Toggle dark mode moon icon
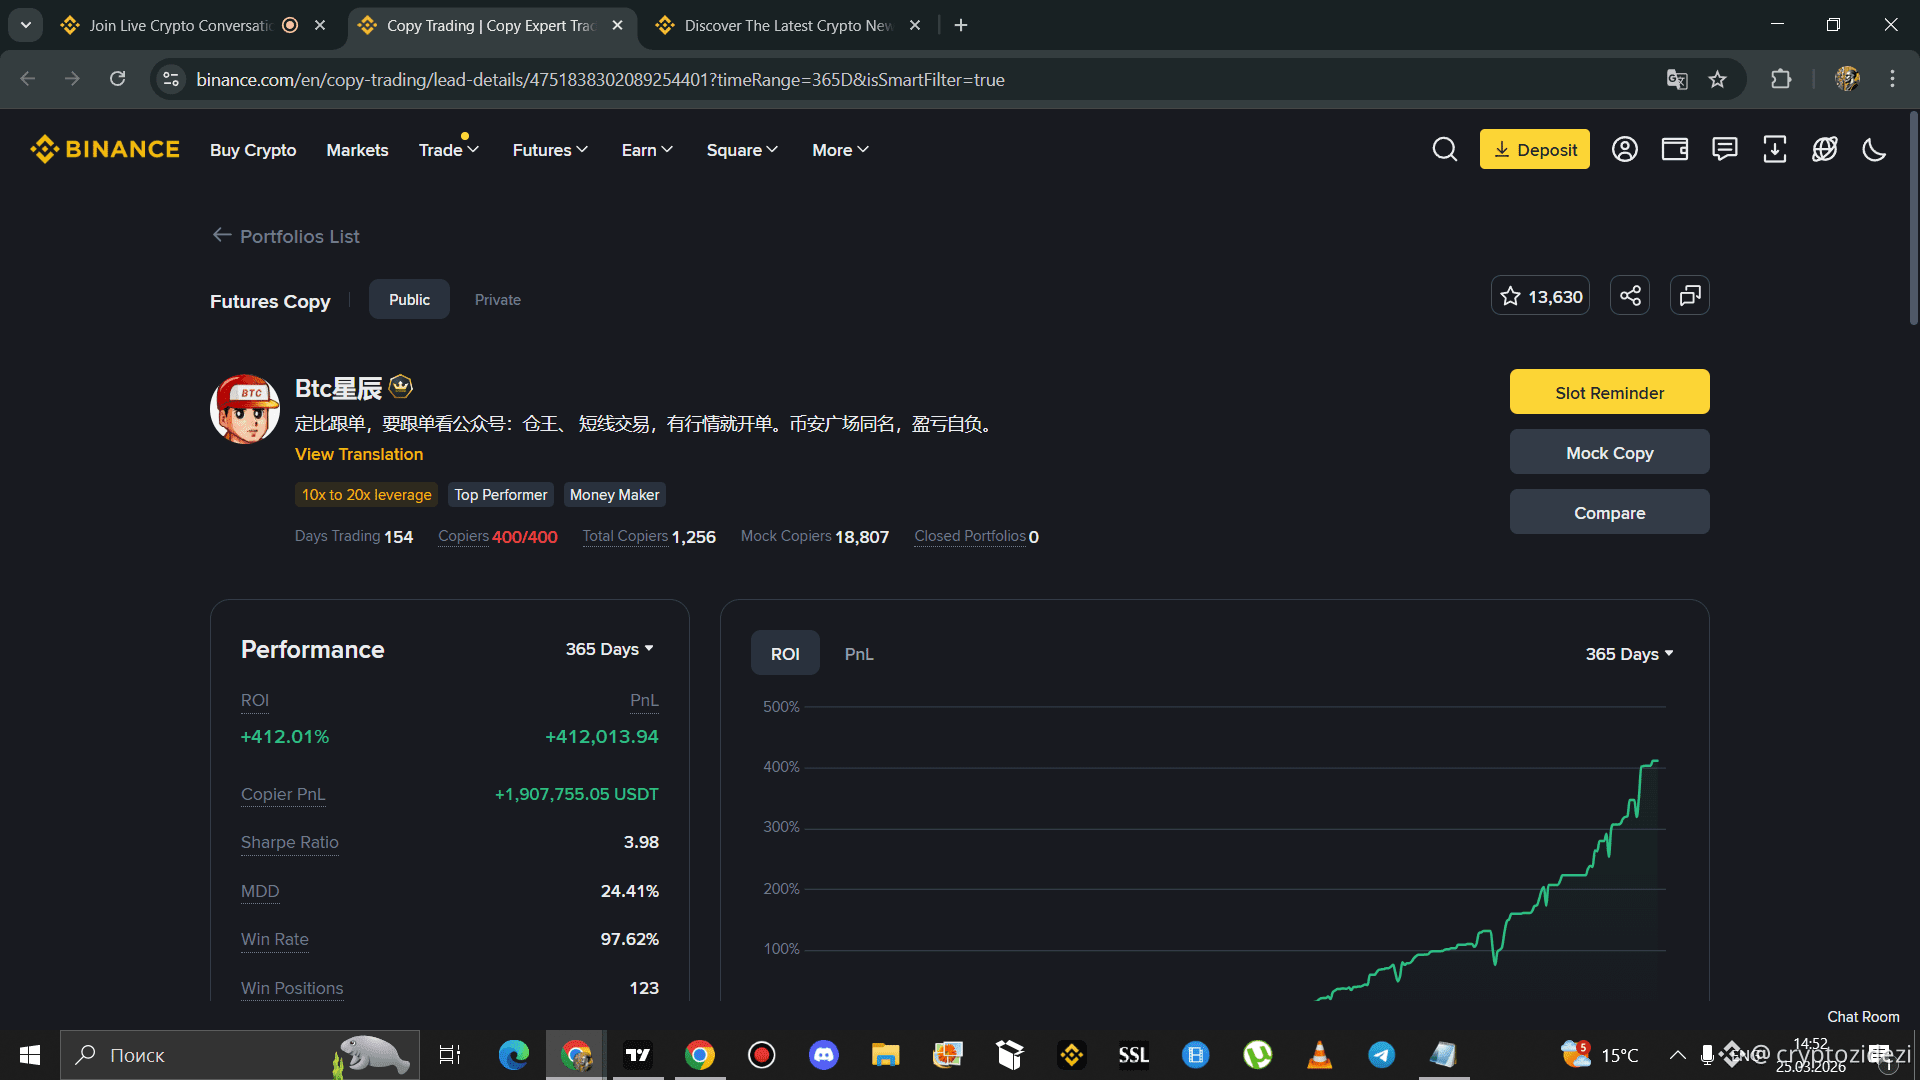 coord(1875,150)
